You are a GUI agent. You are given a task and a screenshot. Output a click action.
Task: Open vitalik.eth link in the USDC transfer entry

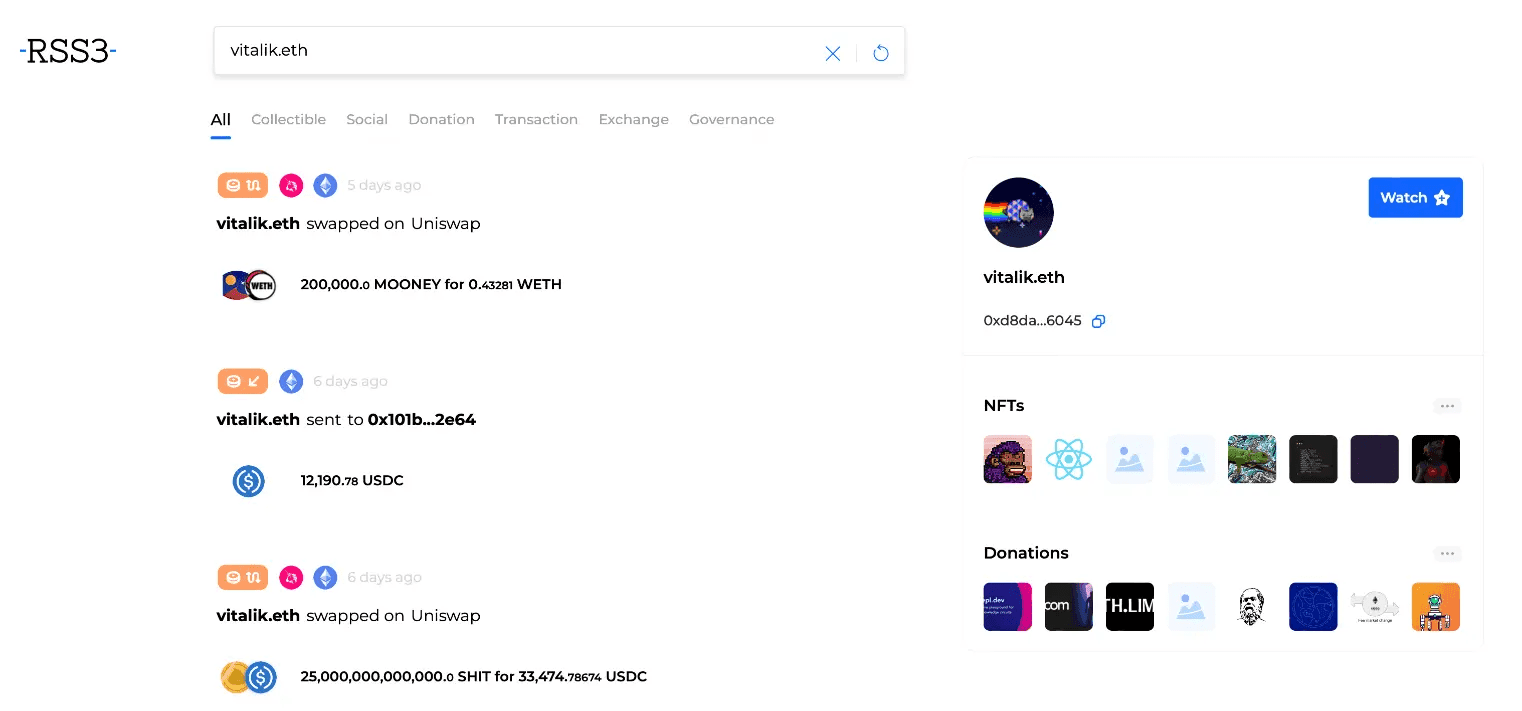(x=258, y=420)
